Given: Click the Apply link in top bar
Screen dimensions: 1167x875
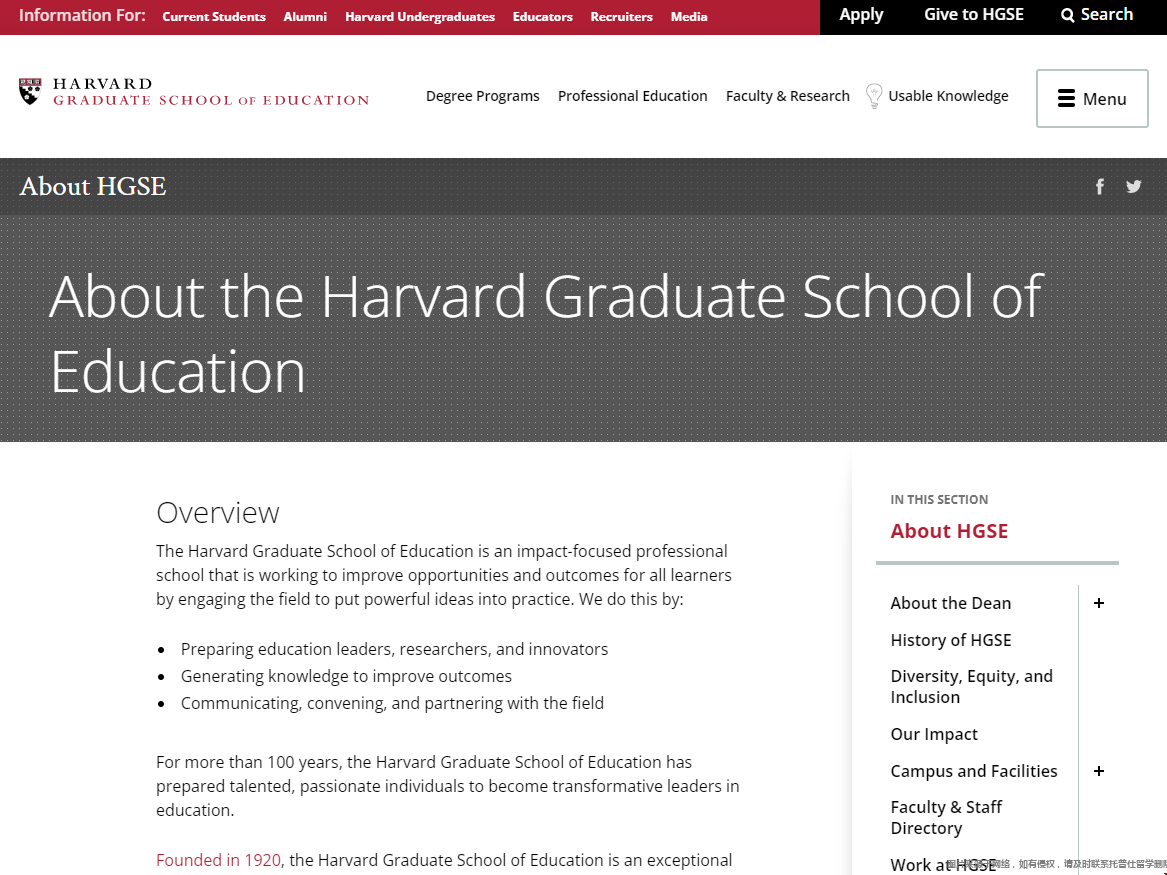Looking at the screenshot, I should pyautogui.click(x=861, y=15).
